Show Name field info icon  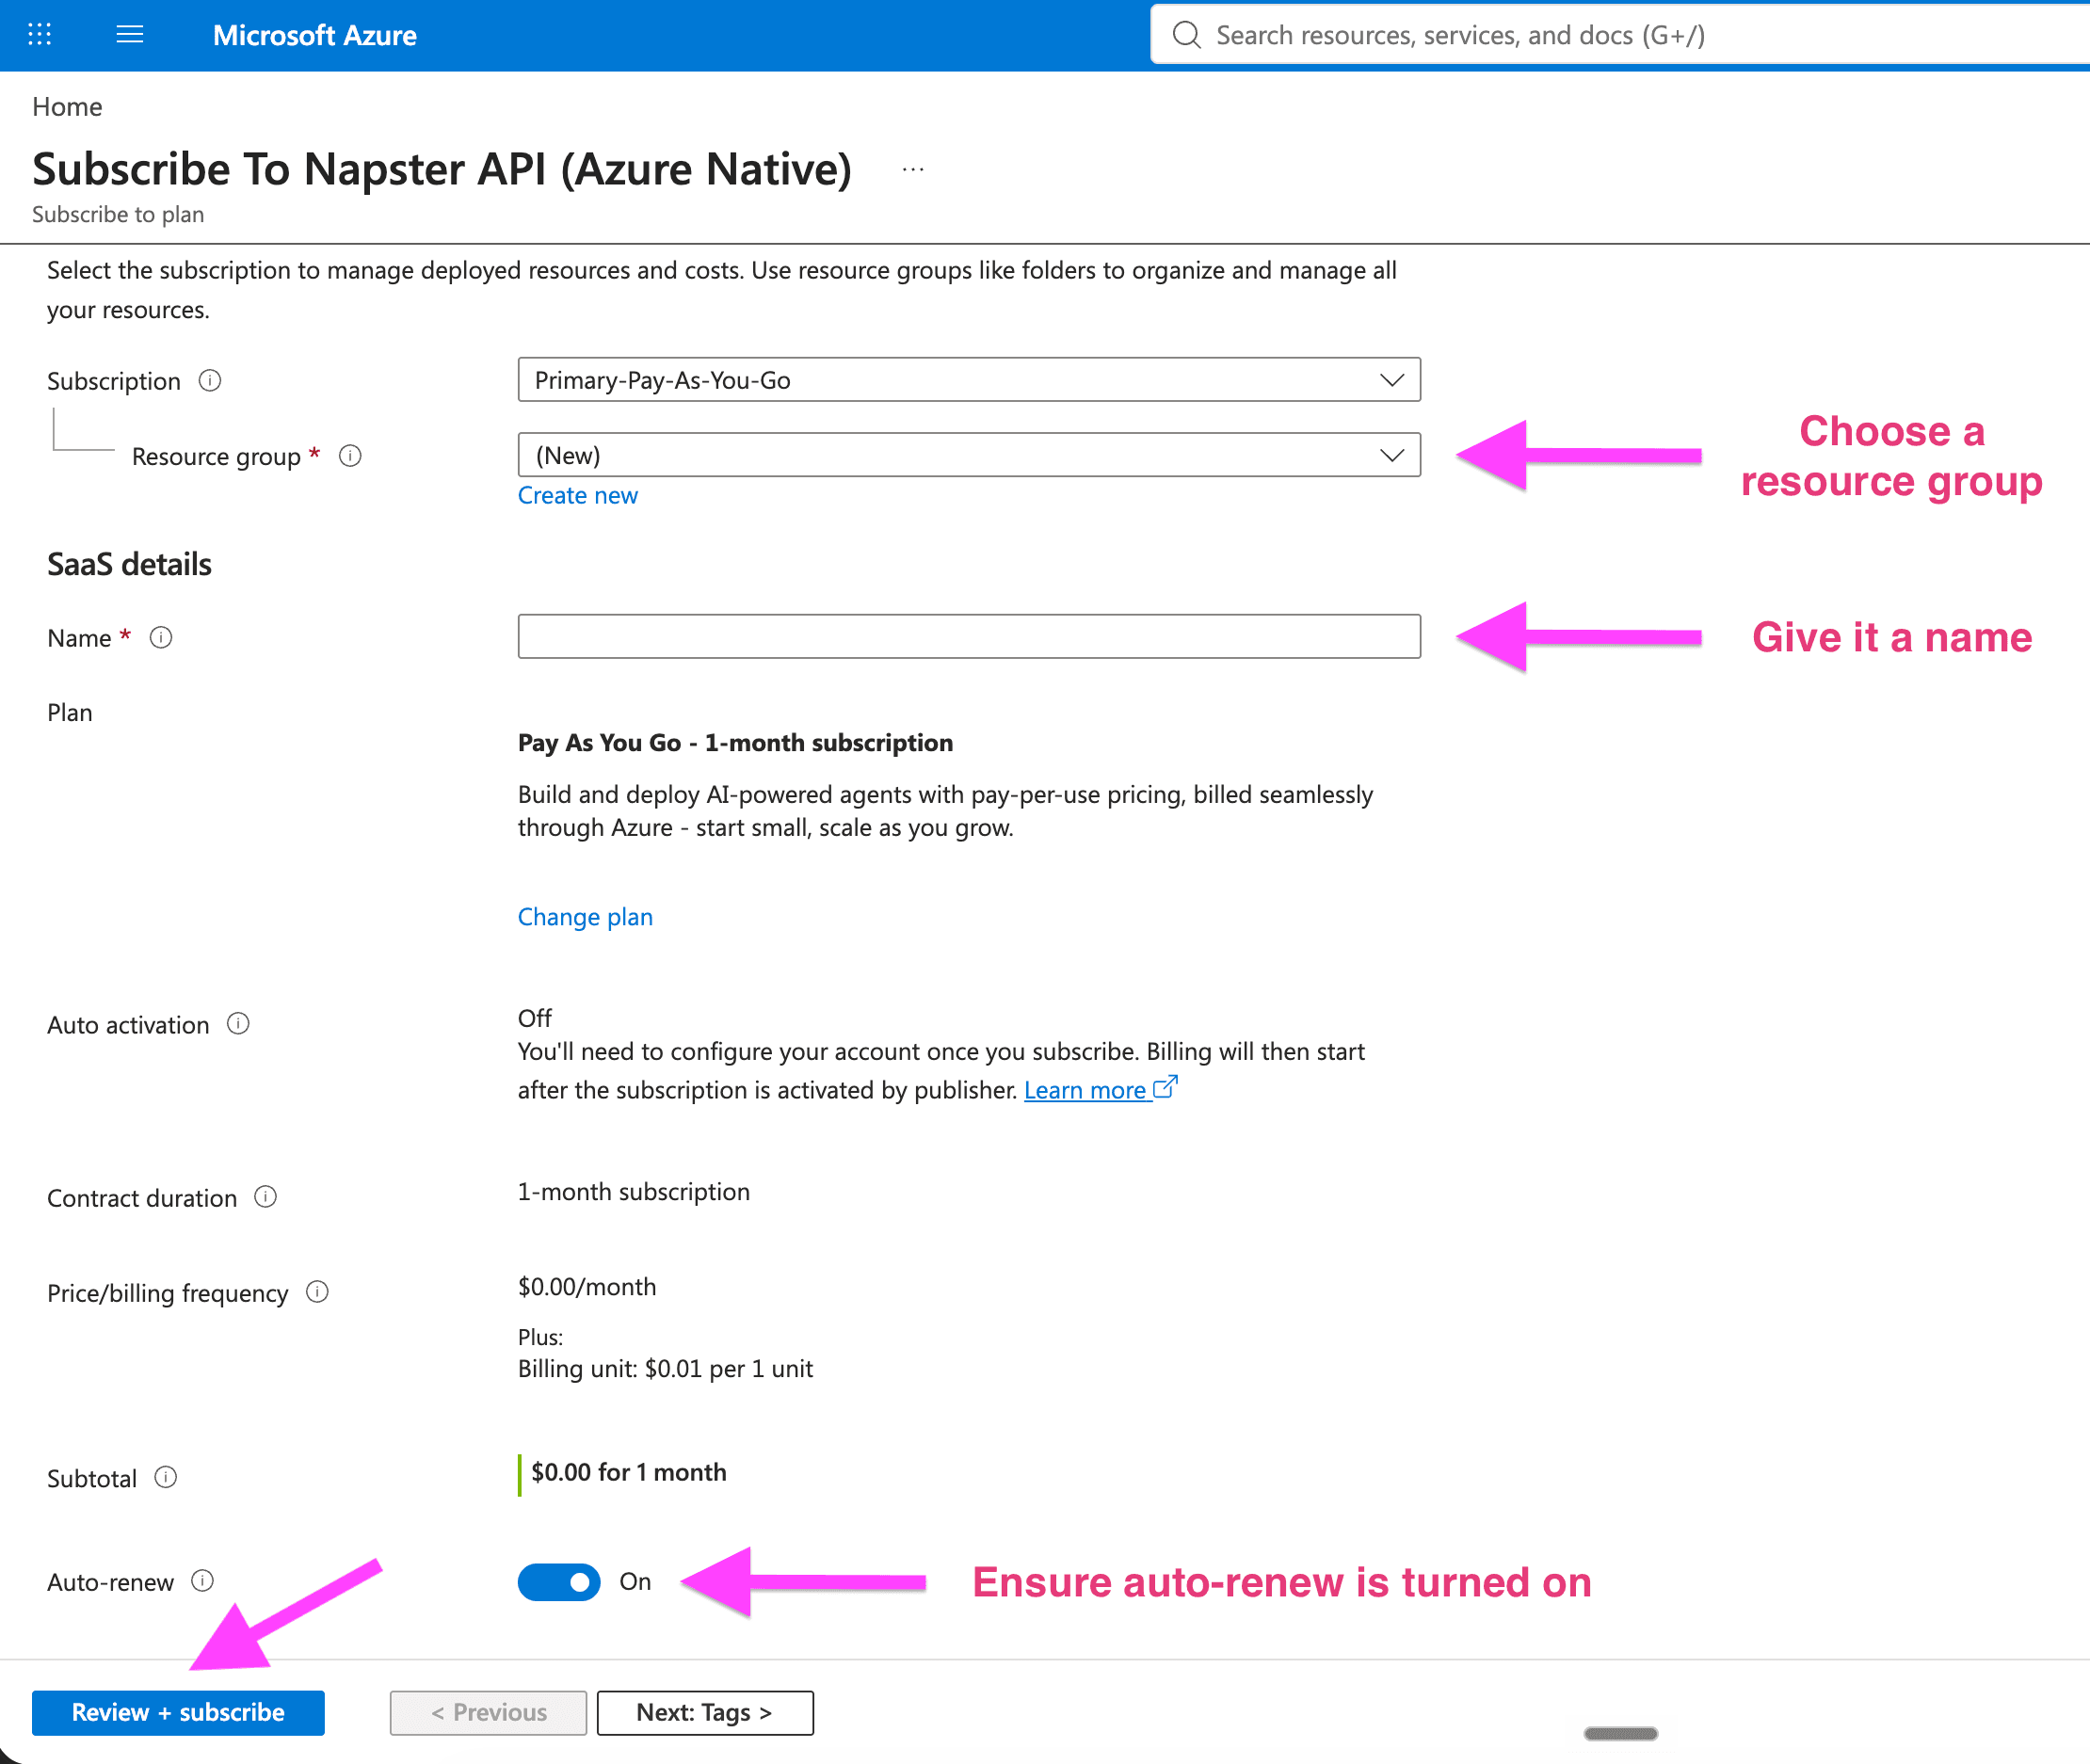click(161, 638)
